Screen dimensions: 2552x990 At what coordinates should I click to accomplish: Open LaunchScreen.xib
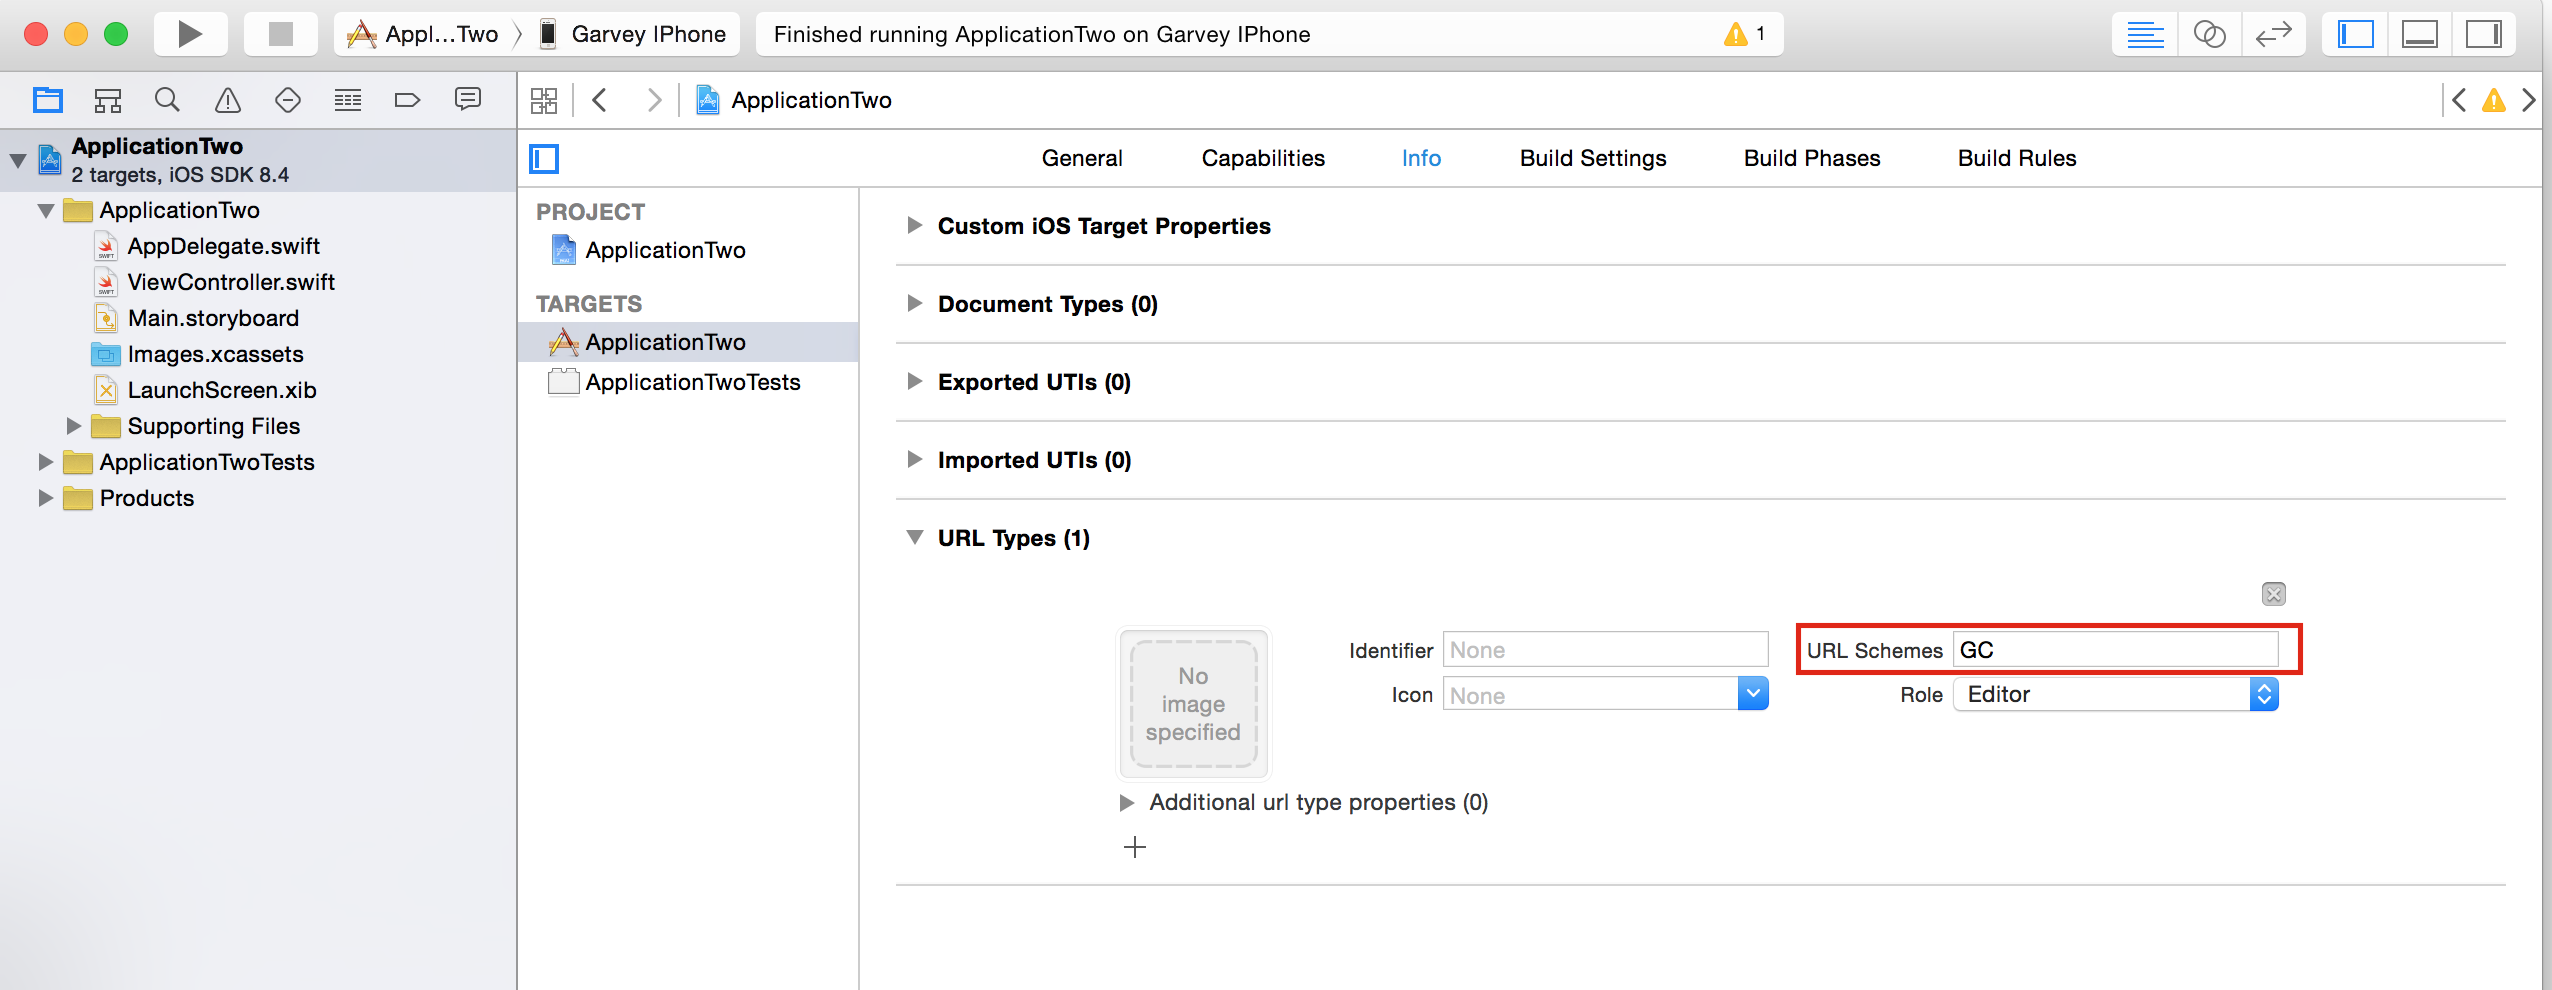click(x=222, y=390)
